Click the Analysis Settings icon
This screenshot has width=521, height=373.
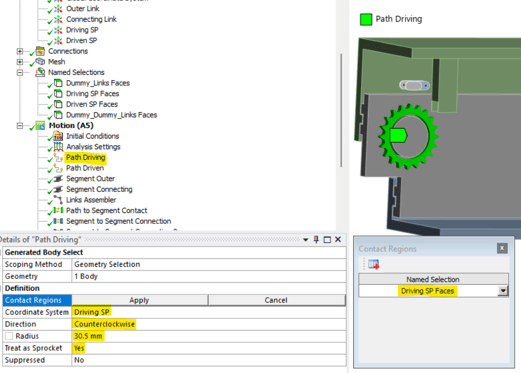point(58,147)
